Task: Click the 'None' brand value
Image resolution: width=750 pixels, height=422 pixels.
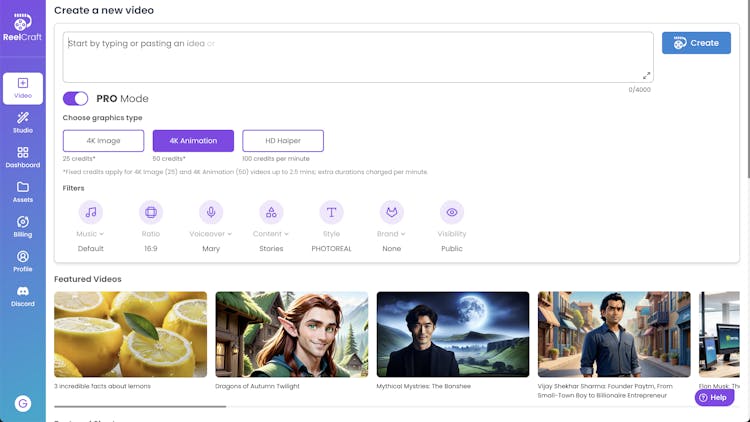Action: click(392, 249)
